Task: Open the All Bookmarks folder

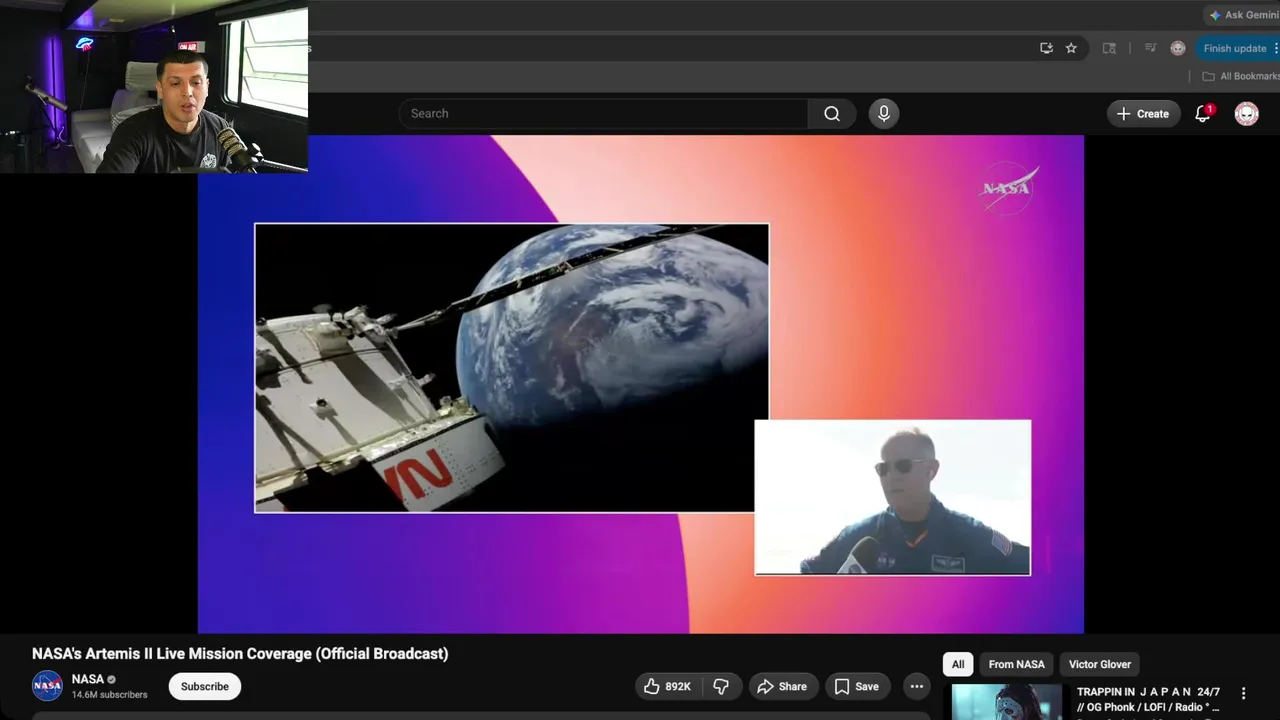Action: 1240,76
